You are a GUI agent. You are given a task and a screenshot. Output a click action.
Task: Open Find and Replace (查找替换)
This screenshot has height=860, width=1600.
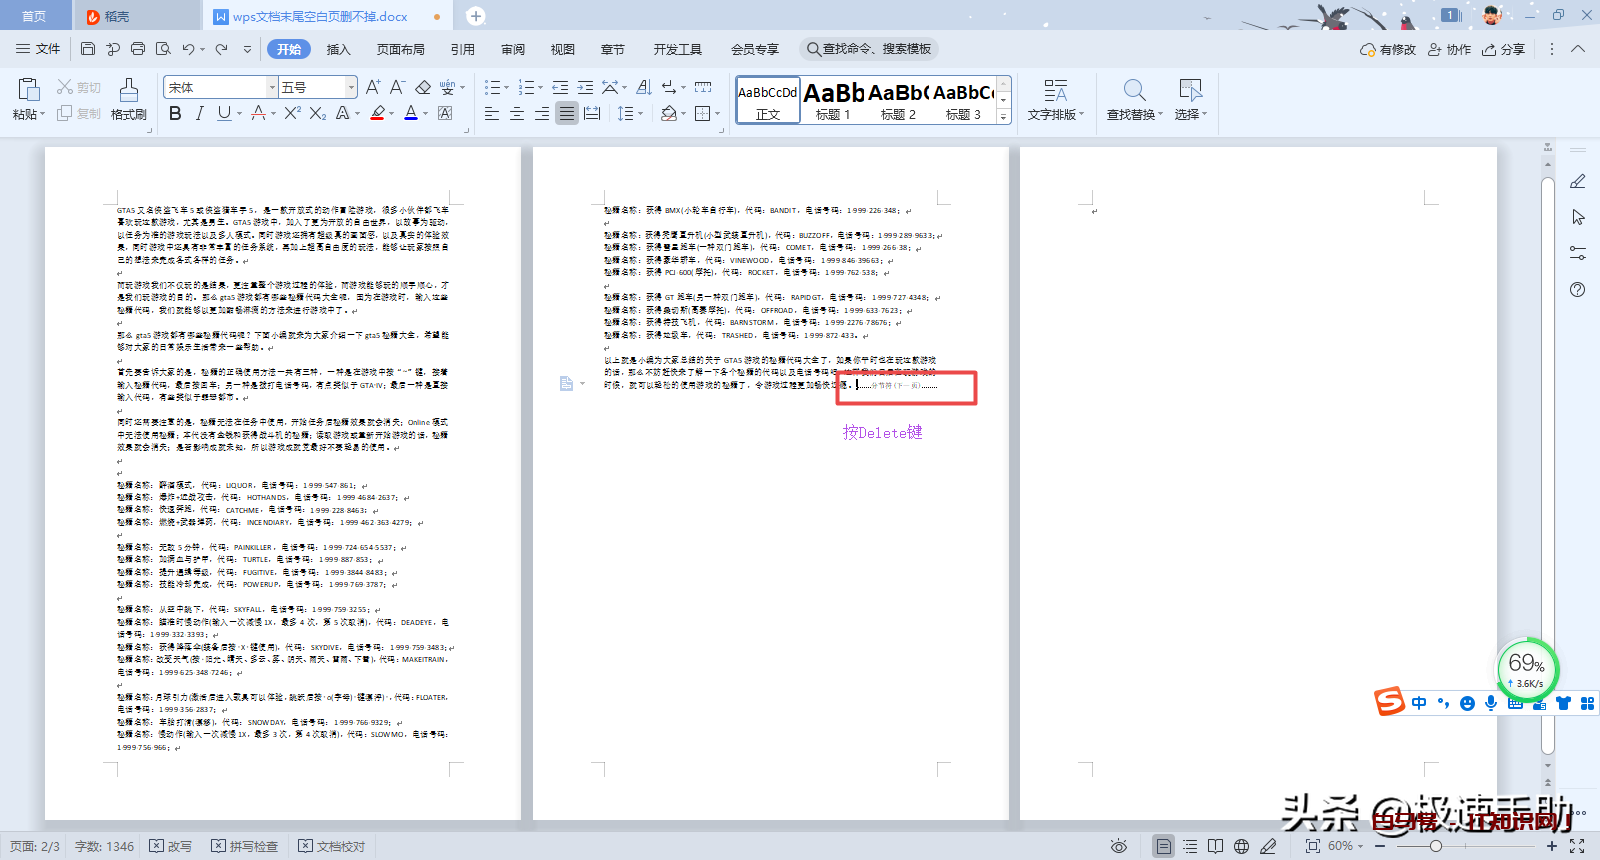[x=1134, y=100]
